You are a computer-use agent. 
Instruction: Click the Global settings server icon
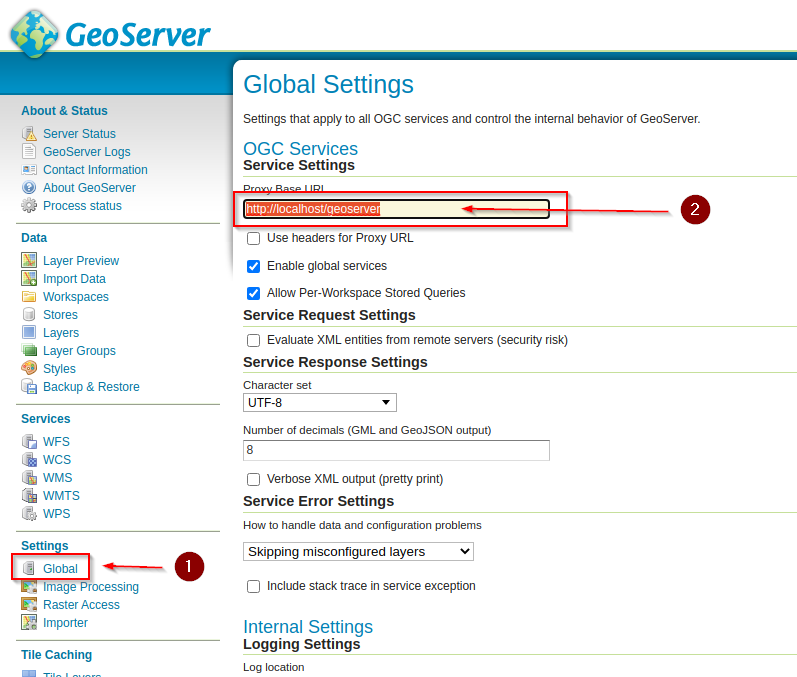click(x=29, y=568)
